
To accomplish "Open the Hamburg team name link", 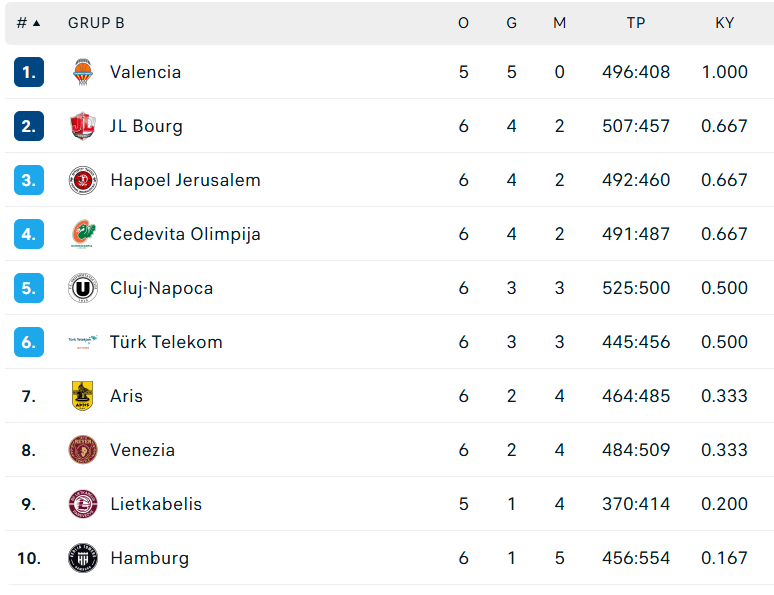I will (x=150, y=558).
